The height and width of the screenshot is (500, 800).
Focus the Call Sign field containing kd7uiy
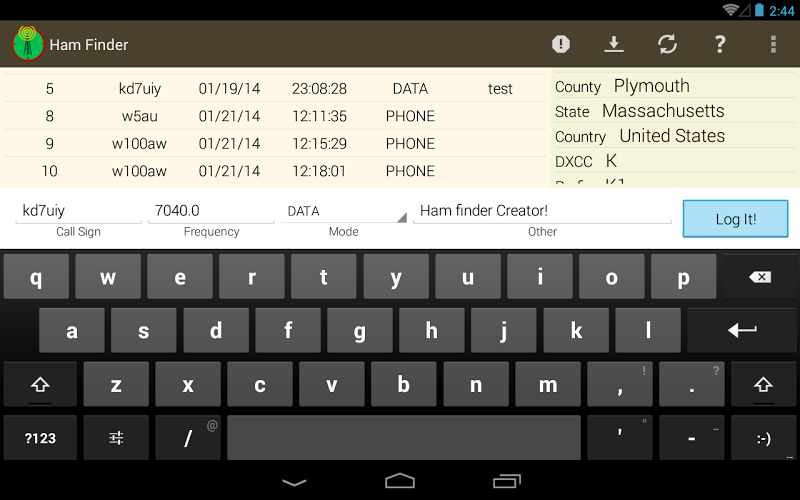79,211
